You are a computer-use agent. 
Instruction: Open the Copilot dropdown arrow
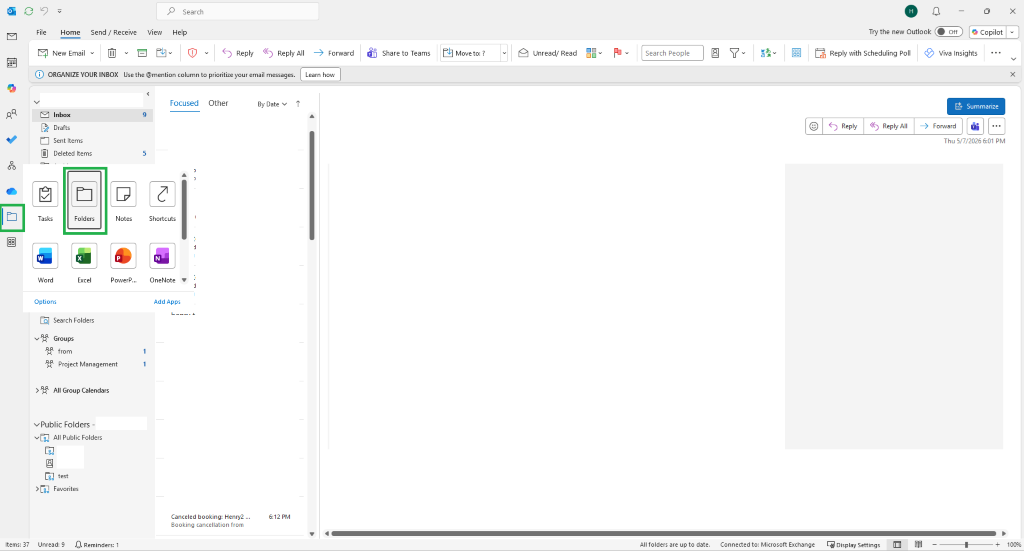(1012, 32)
